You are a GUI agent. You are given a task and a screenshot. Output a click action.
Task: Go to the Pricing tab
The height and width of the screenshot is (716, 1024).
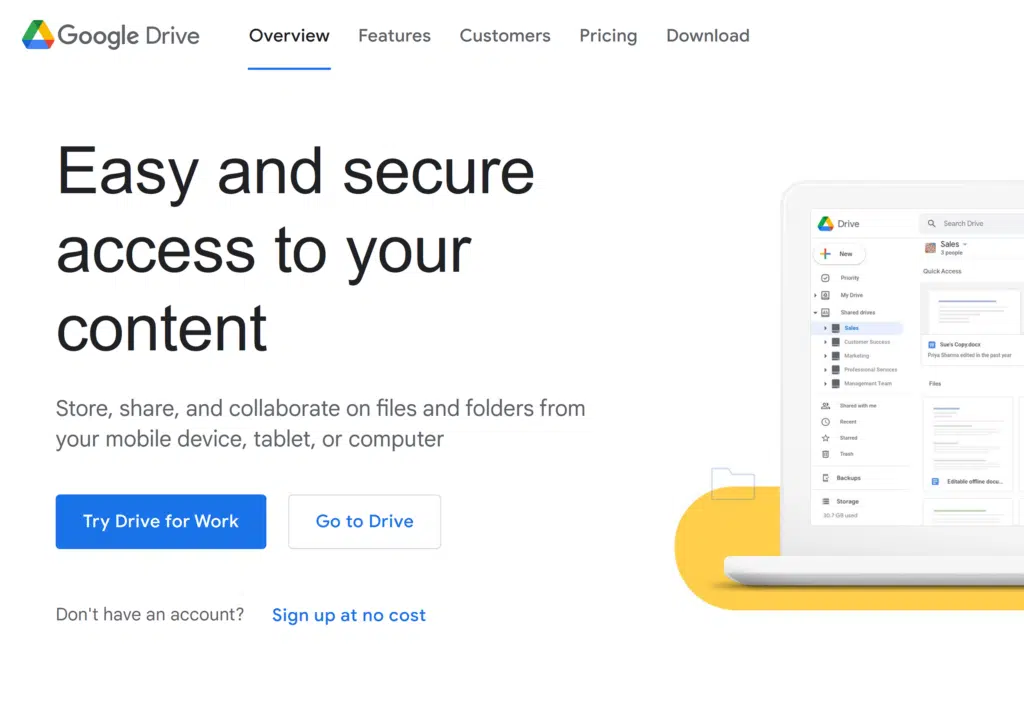[608, 36]
